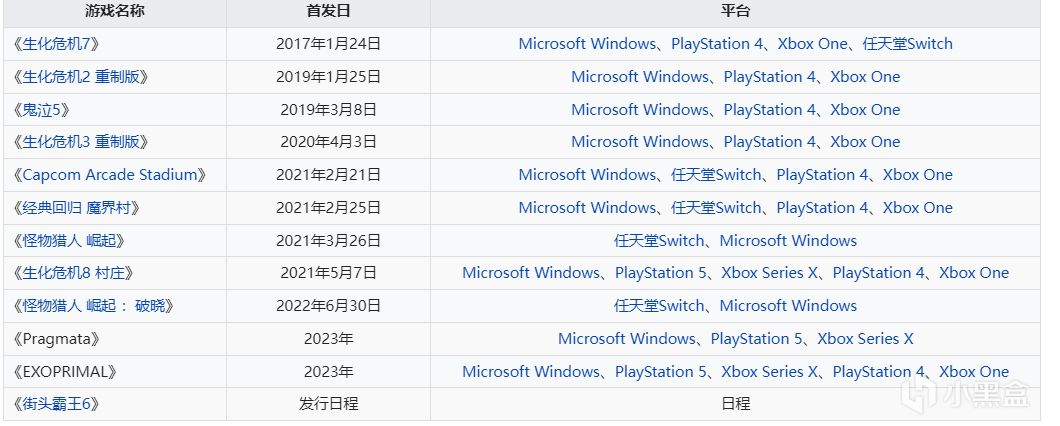1060x426 pixels.
Task: Click Microsoft Windows in the 怪物猎人 崛起：破晓 row
Action: coord(788,306)
